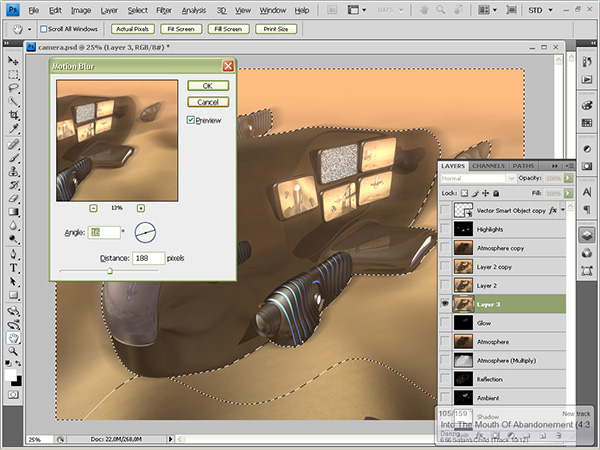Viewport: 600px width, 450px height.
Task: Zoom in the Motion Blur preview
Action: [140, 208]
